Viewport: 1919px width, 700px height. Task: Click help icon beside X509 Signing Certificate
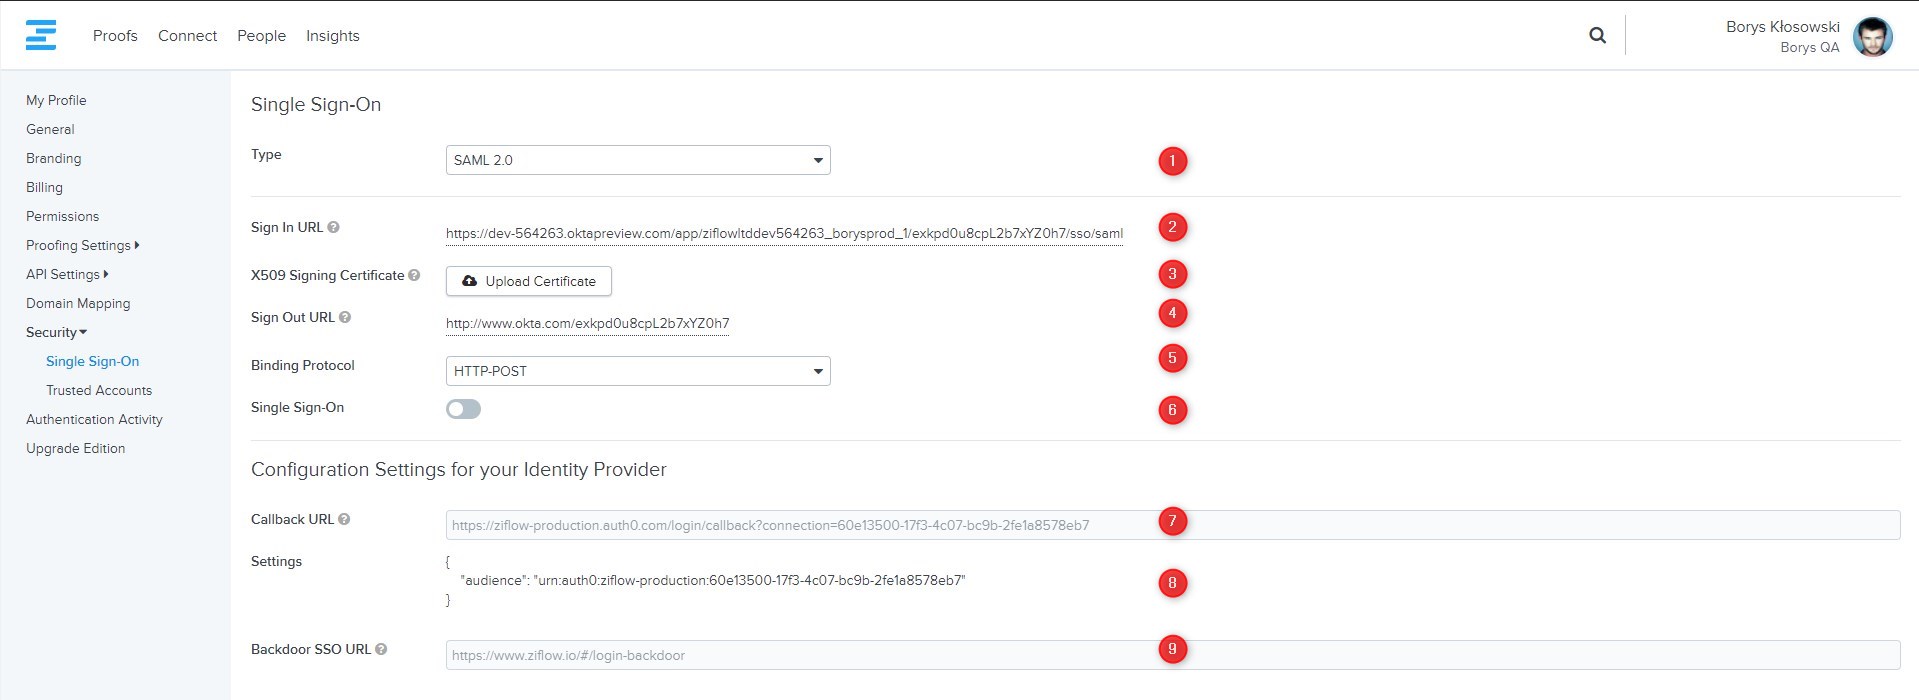click(414, 275)
